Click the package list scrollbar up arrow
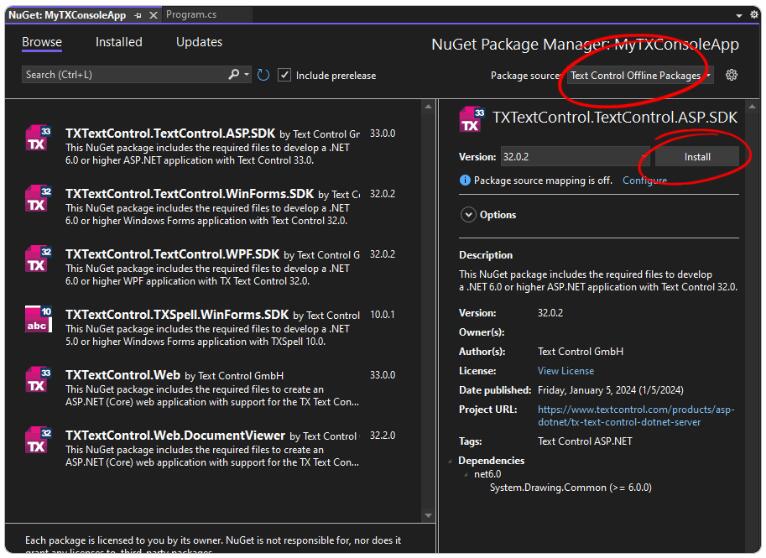The image size is (766, 558). click(428, 107)
